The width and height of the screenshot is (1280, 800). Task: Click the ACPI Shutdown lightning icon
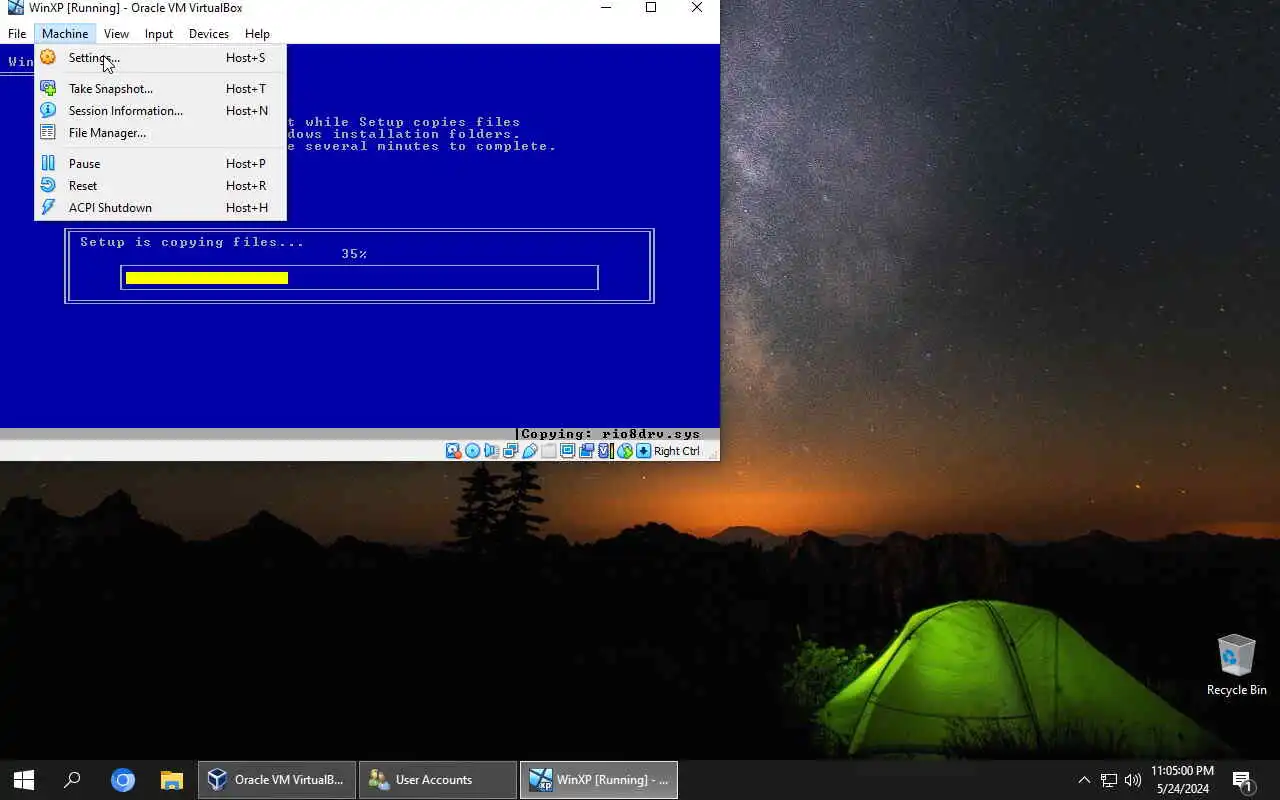[48, 208]
